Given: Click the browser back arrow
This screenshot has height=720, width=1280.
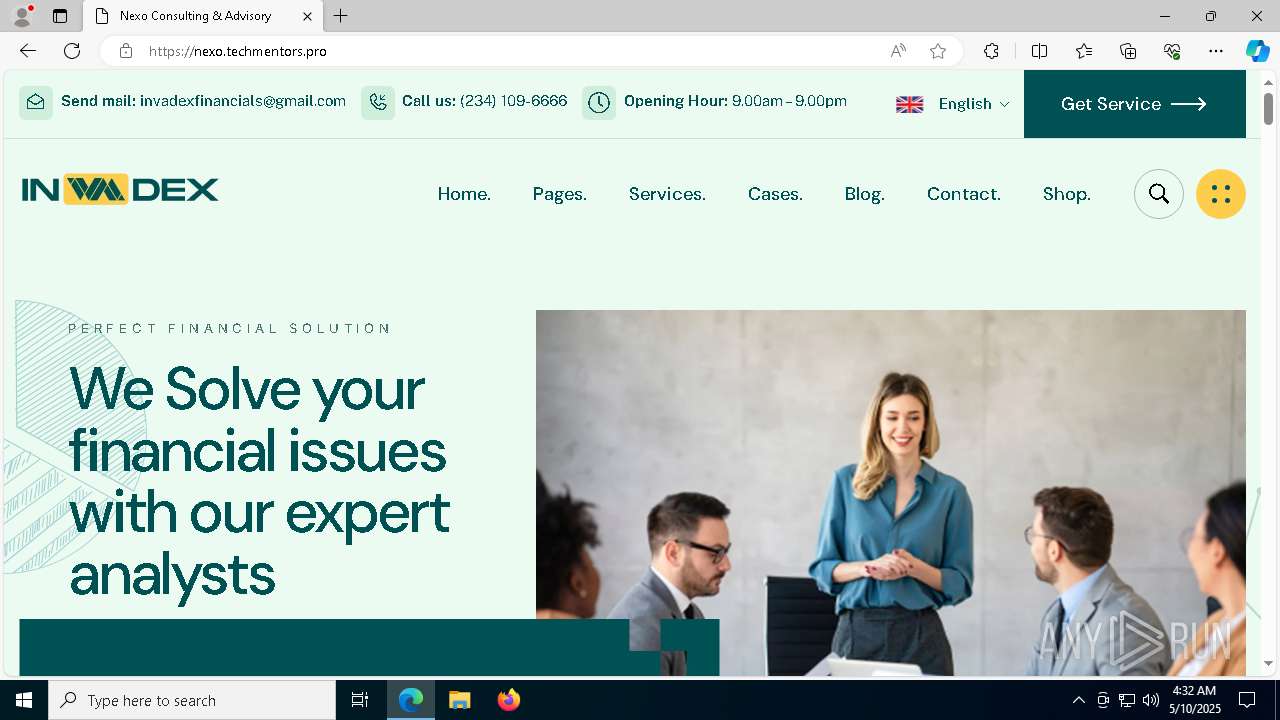Looking at the screenshot, I should point(28,51).
